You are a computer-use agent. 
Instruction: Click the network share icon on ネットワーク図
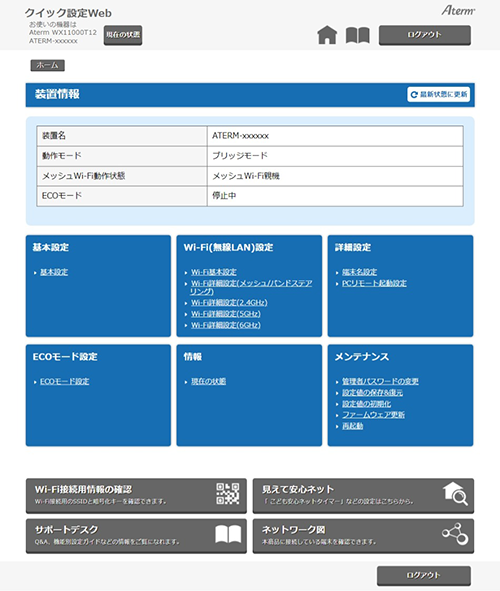[x=455, y=534]
